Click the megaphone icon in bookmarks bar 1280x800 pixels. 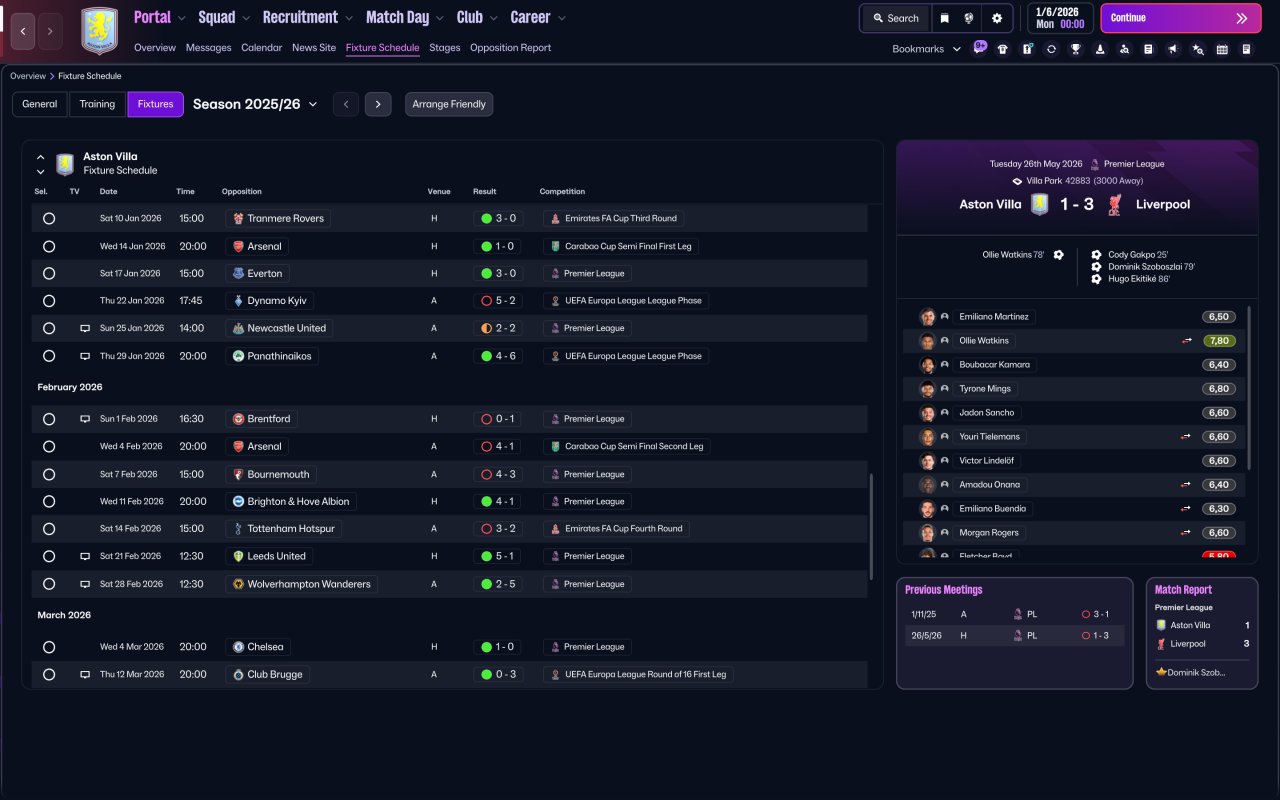tap(1173, 49)
